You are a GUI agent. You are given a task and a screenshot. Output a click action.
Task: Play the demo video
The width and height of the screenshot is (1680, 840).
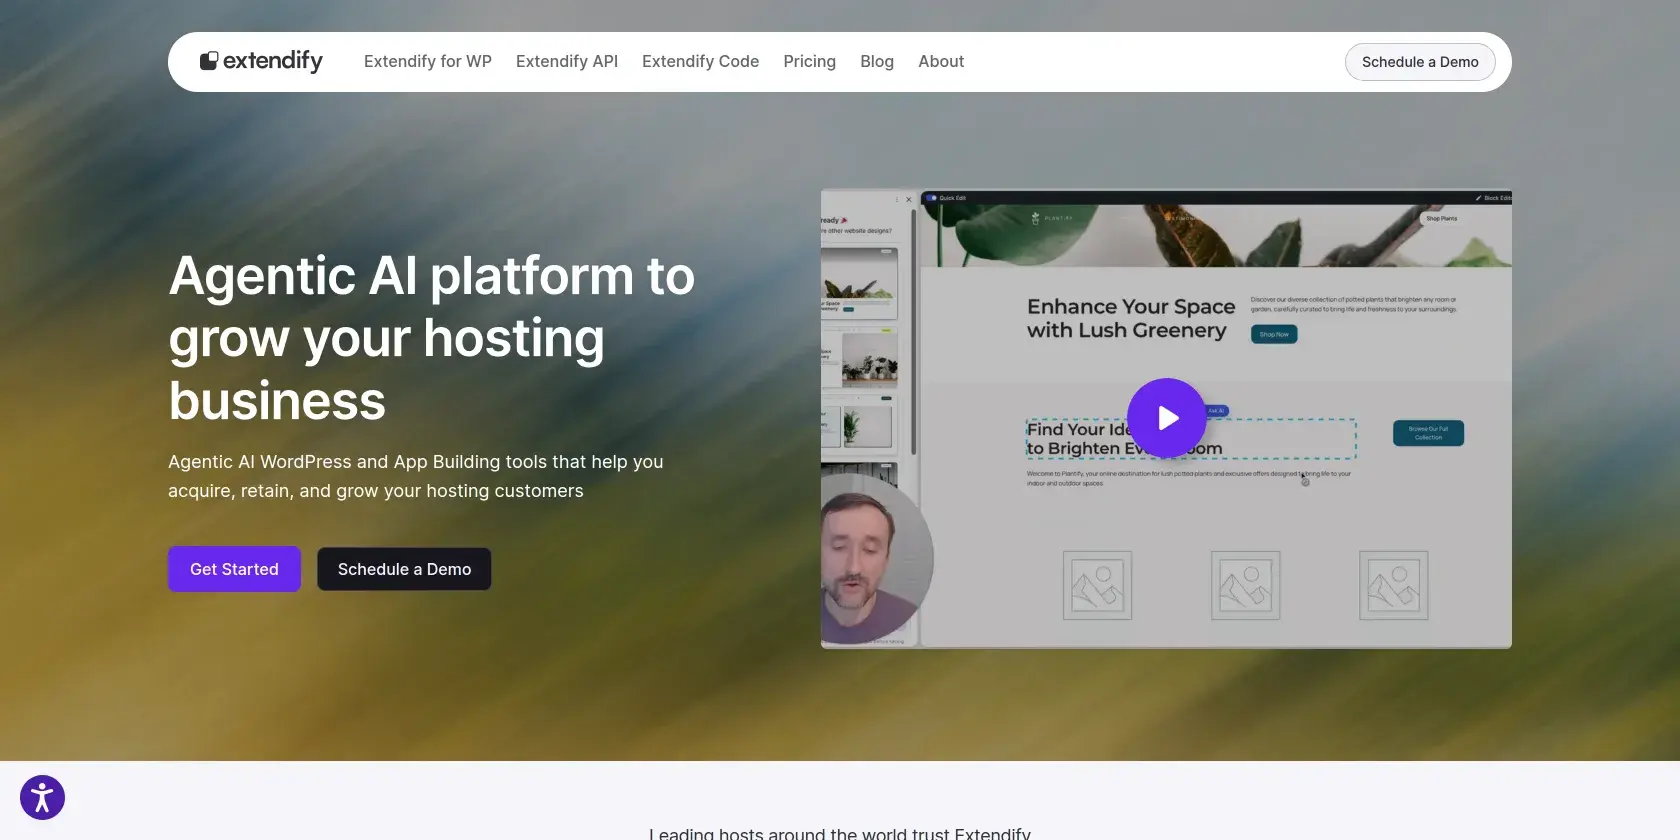pyautogui.click(x=1167, y=418)
